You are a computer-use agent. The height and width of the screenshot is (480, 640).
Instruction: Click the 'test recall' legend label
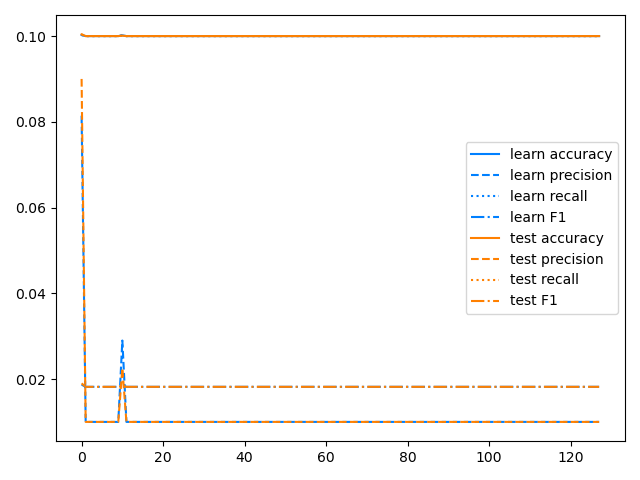[x=544, y=279]
